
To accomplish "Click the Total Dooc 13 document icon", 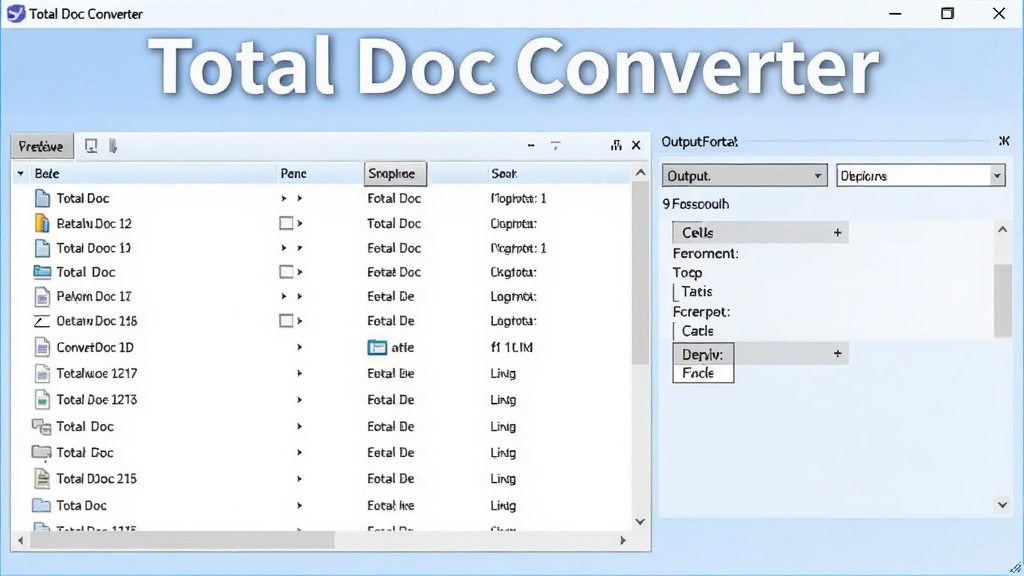I will [x=42, y=248].
